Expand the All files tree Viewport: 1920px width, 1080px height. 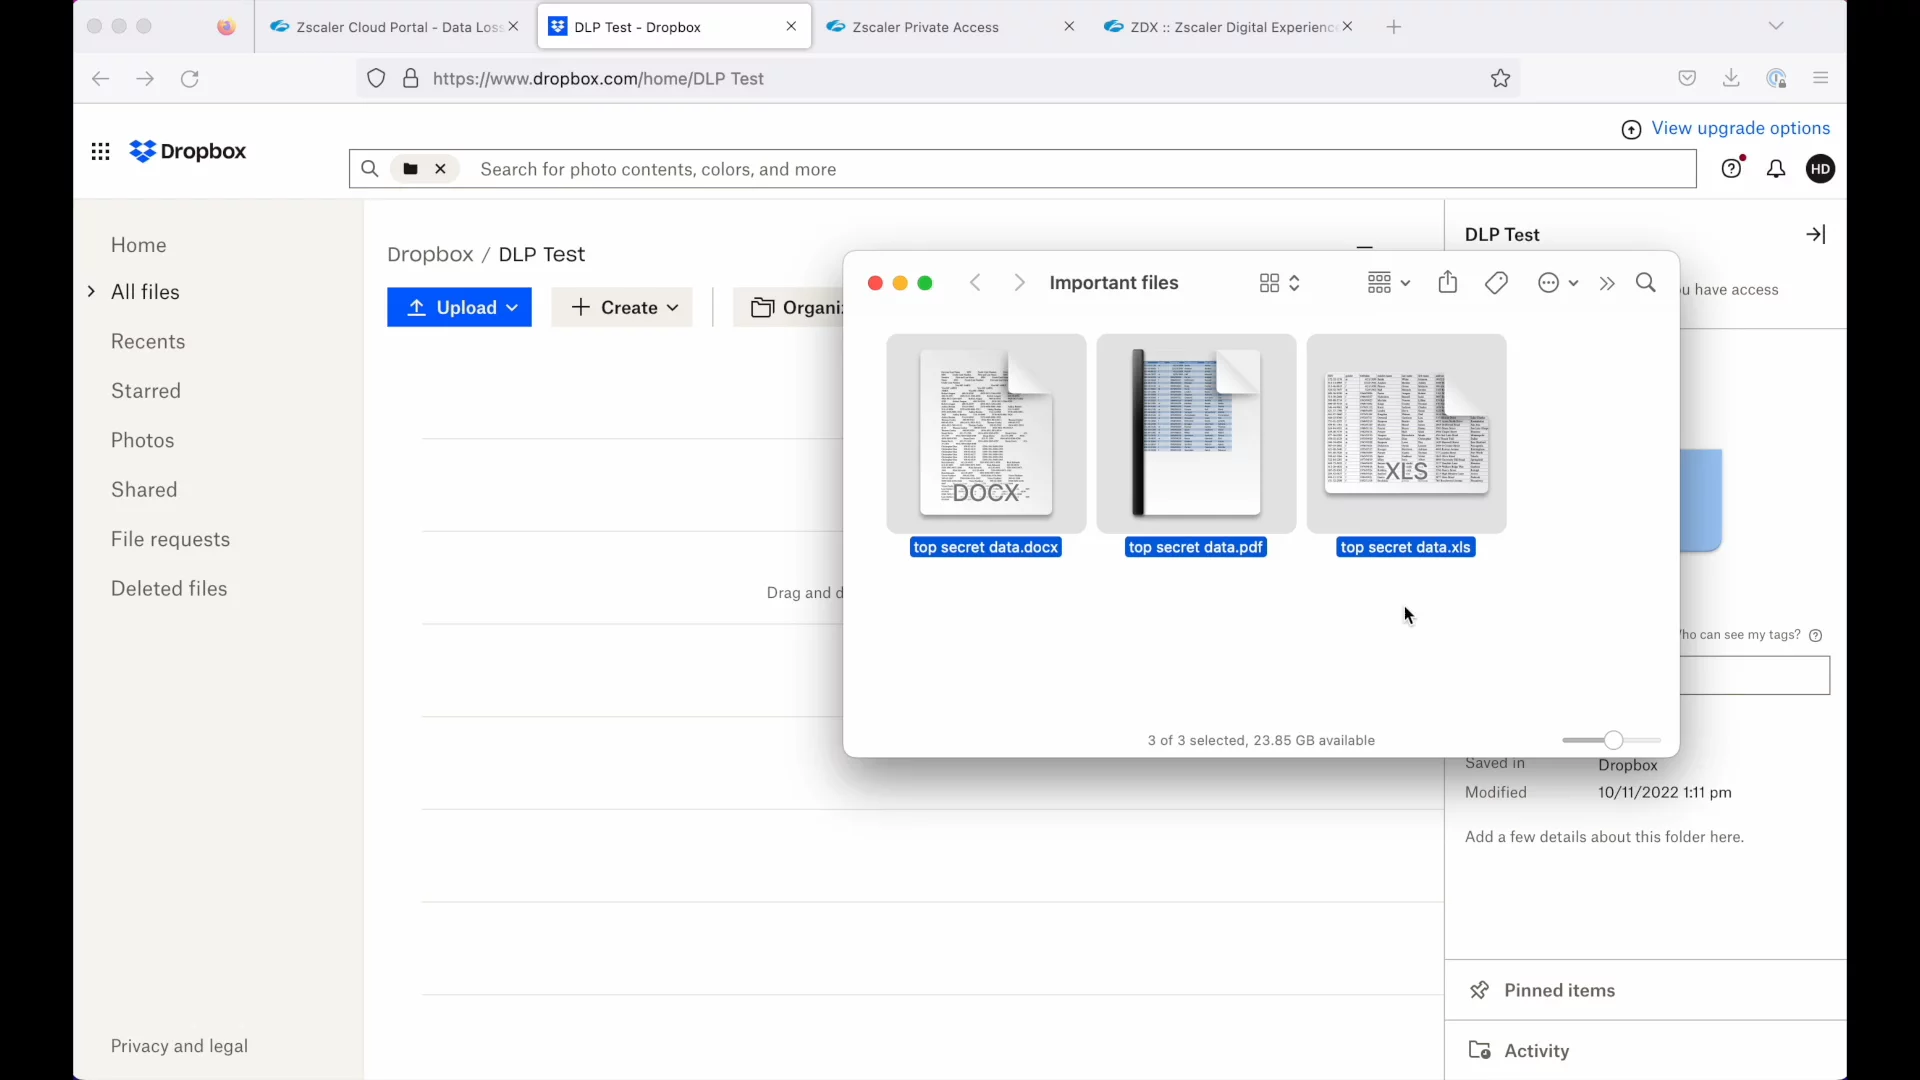tap(92, 292)
